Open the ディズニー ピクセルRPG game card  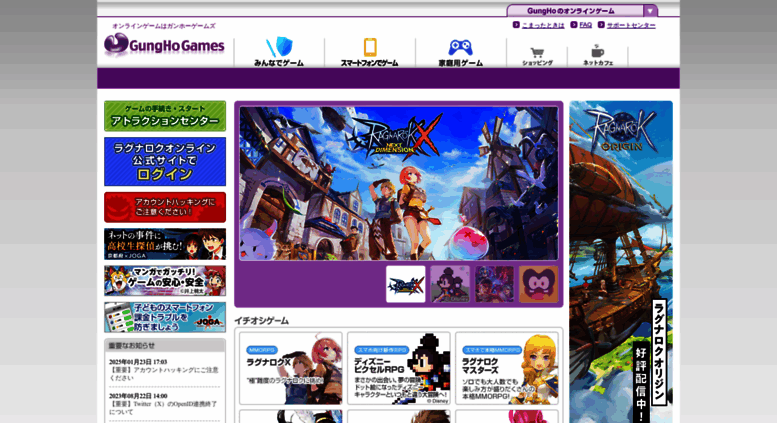pos(399,368)
